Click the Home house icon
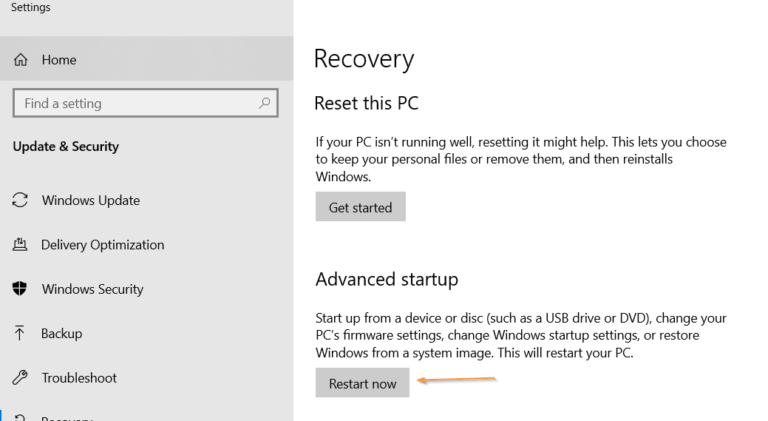Viewport: 768px width, 421px height. [x=20, y=60]
